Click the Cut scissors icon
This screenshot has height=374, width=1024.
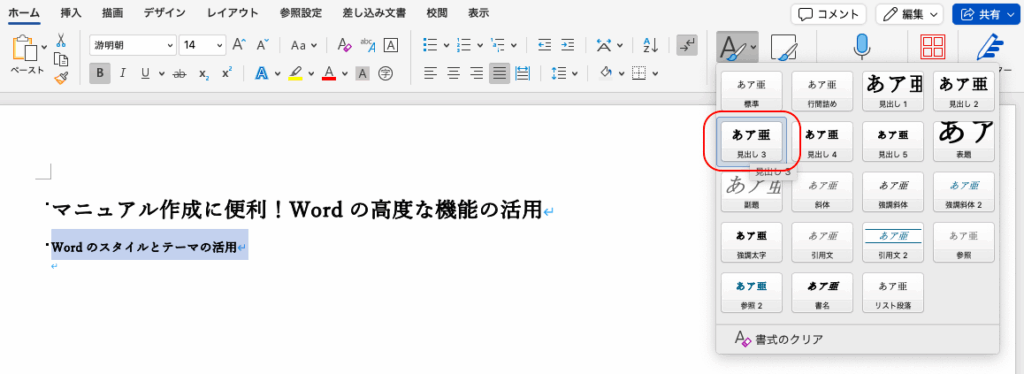(x=61, y=40)
